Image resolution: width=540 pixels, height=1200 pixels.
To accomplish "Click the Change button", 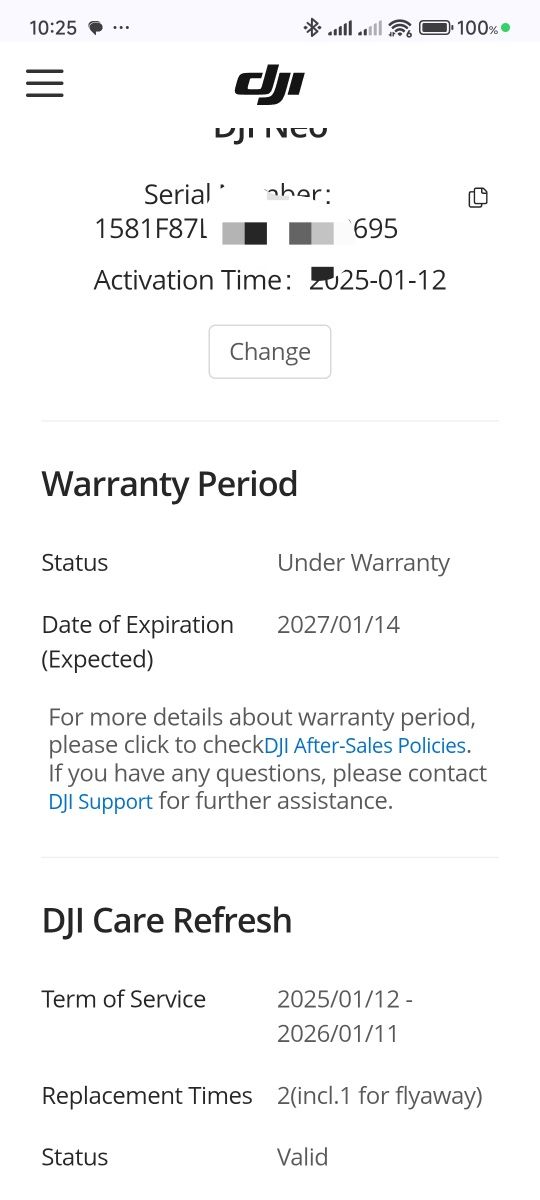I will coord(270,352).
